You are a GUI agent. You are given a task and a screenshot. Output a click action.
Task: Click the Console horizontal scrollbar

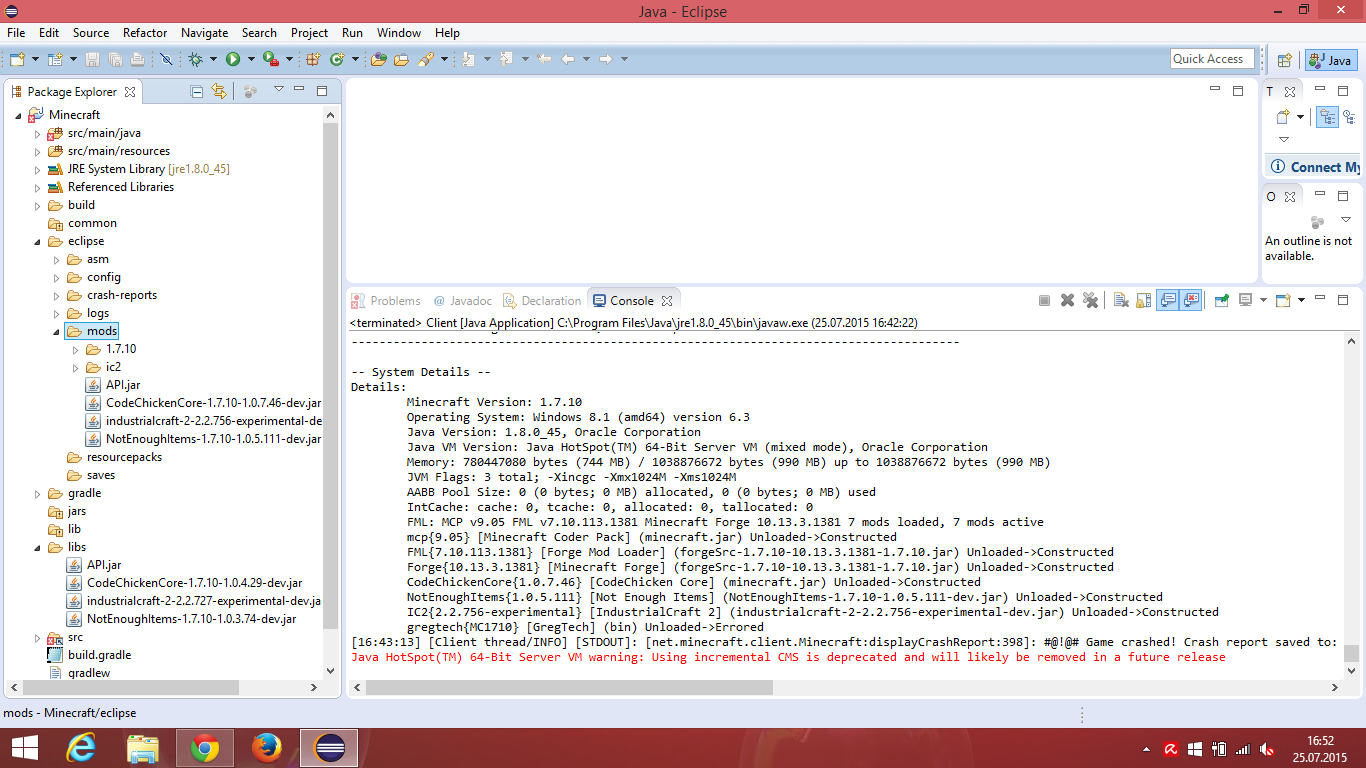(x=570, y=688)
